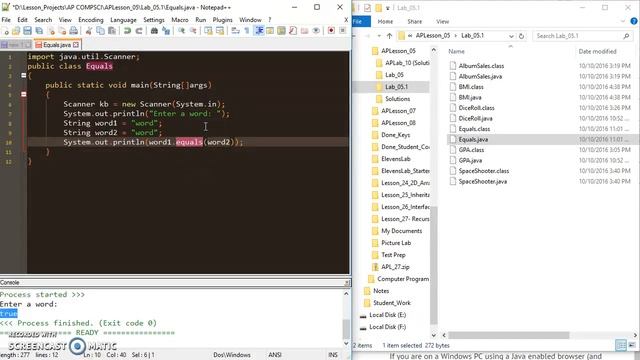Open the Share ribbon tab in Explorer
This screenshot has height=360, width=640.
point(414,21)
